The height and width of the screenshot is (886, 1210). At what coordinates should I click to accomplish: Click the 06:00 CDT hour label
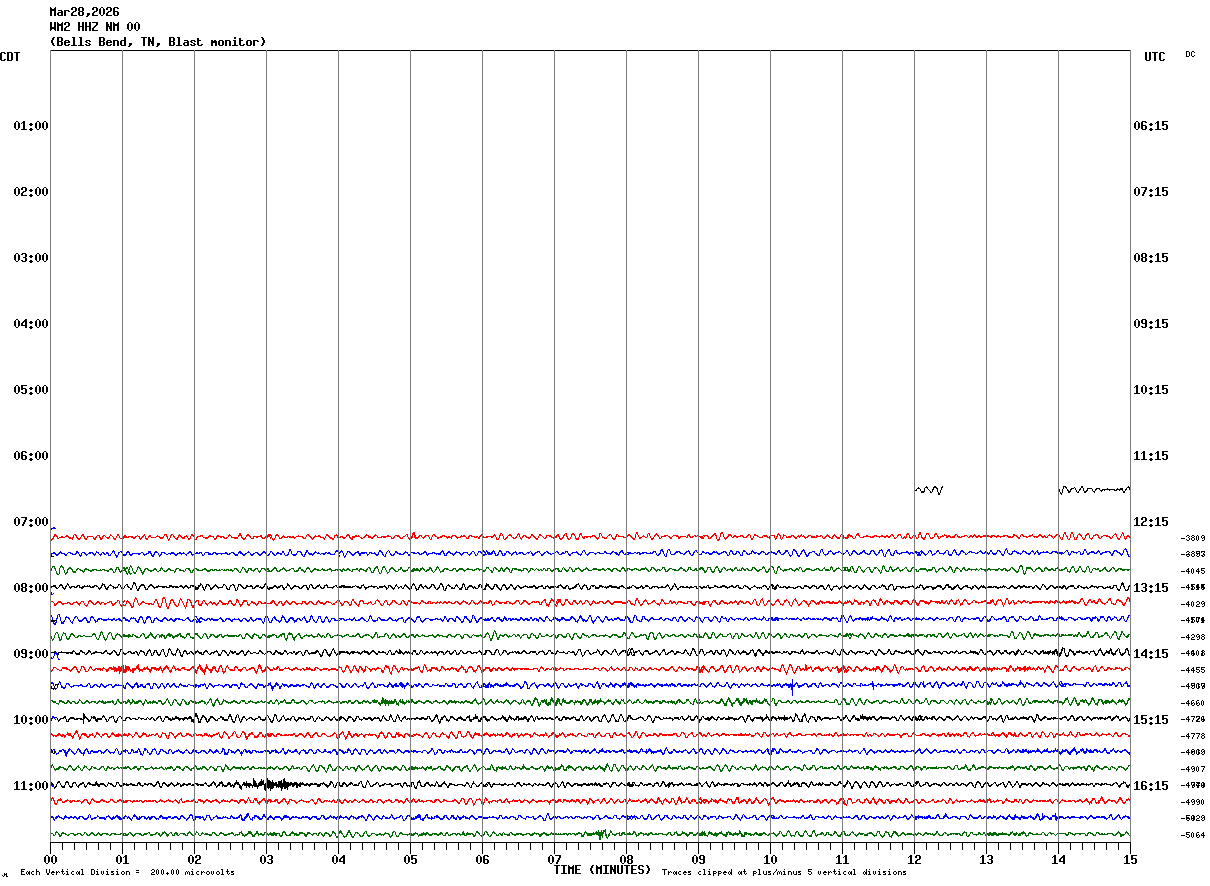tap(31, 456)
